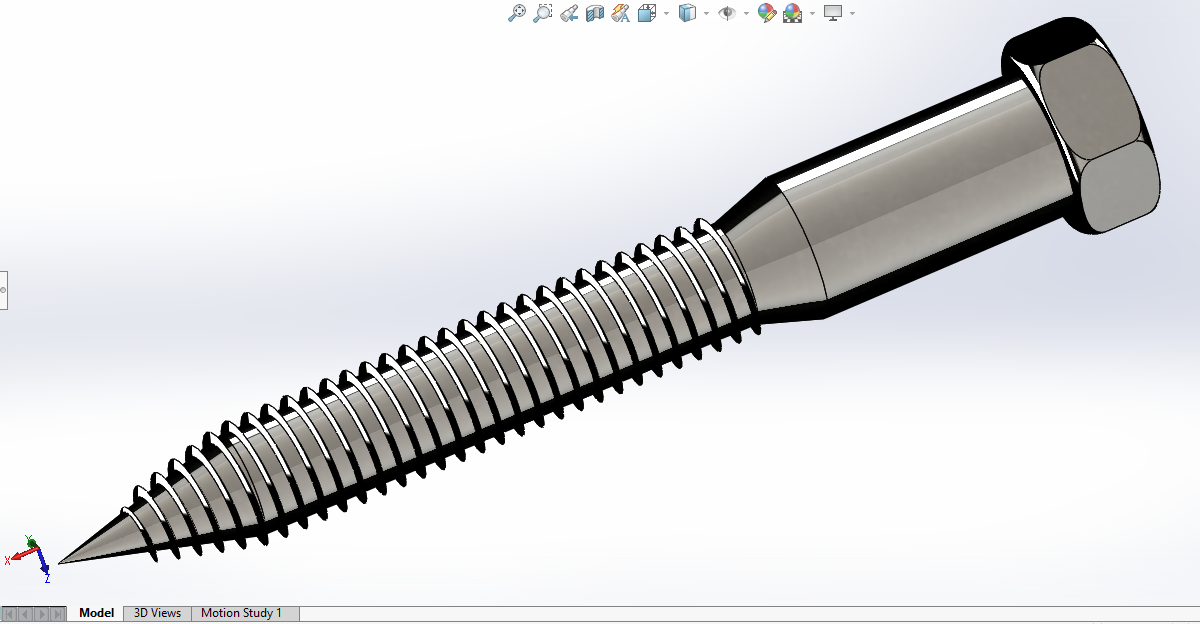The width and height of the screenshot is (1200, 624).
Task: Open the Display Style dropdown arrow
Action: click(706, 13)
